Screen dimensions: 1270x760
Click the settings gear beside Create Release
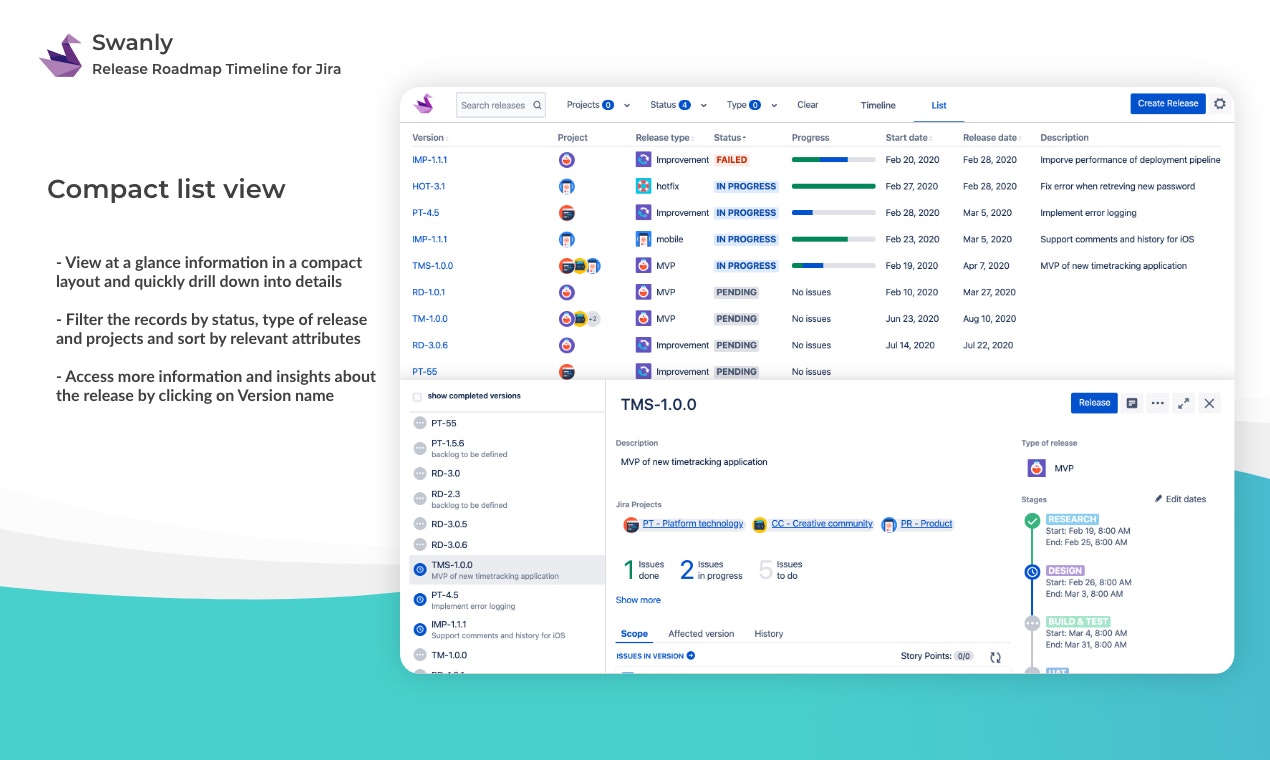(x=1219, y=103)
